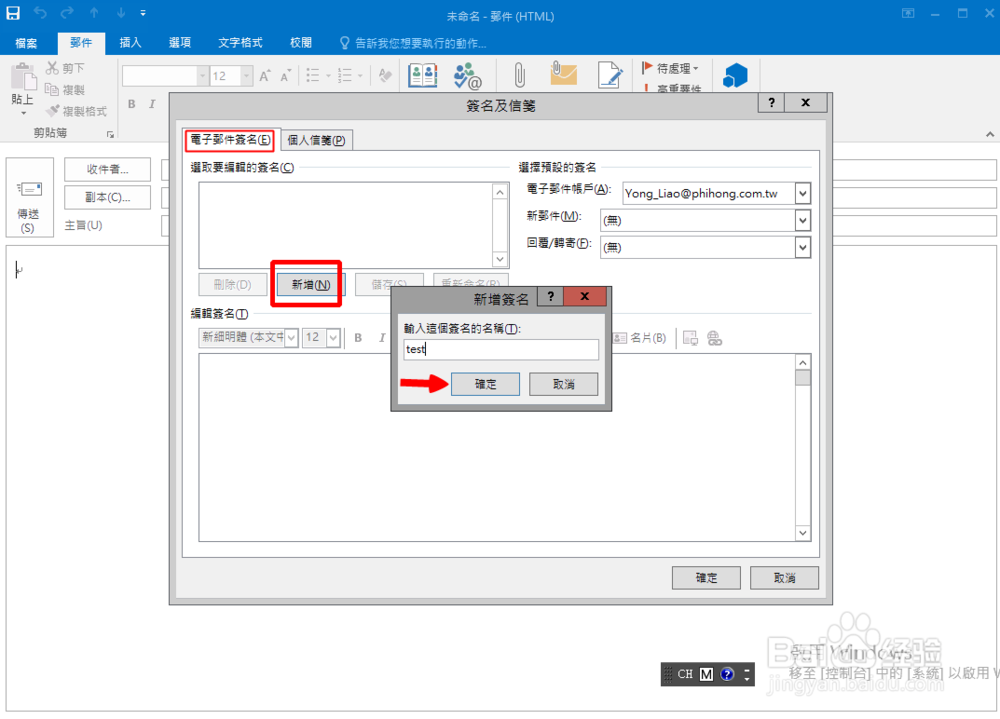This screenshot has width=1000, height=719.
Task: Open the Address Book icon on the ribbon
Action: click(422, 75)
